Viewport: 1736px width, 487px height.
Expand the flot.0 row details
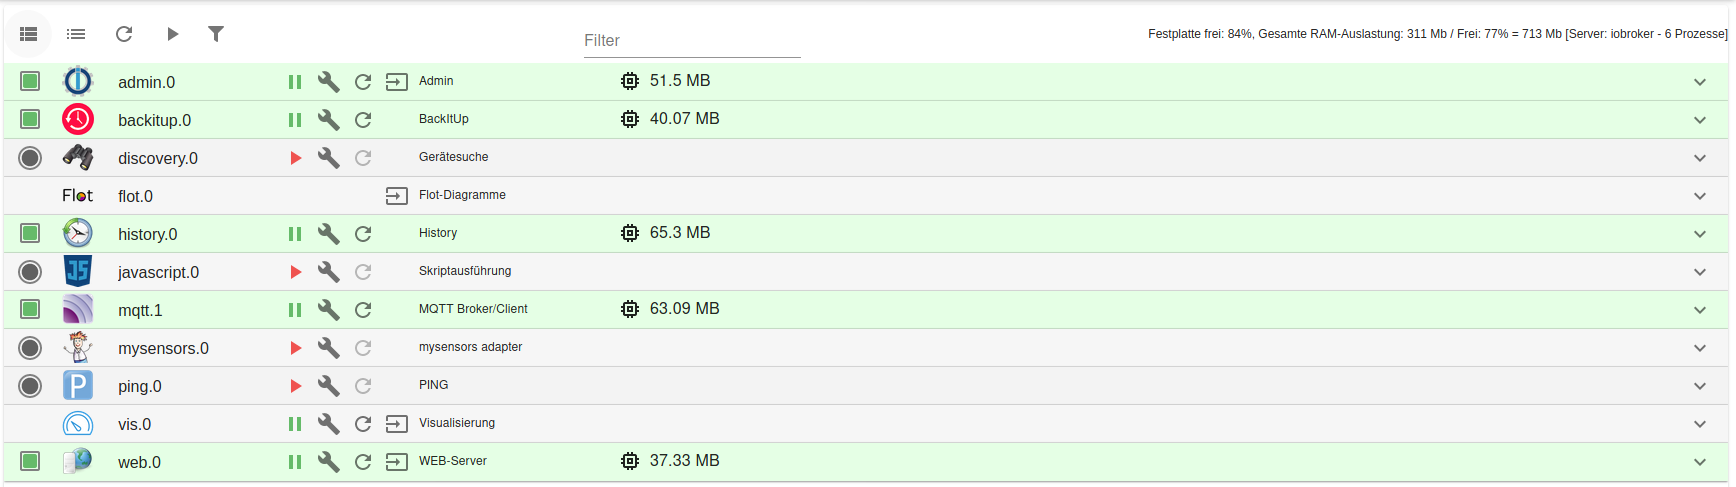(1700, 196)
